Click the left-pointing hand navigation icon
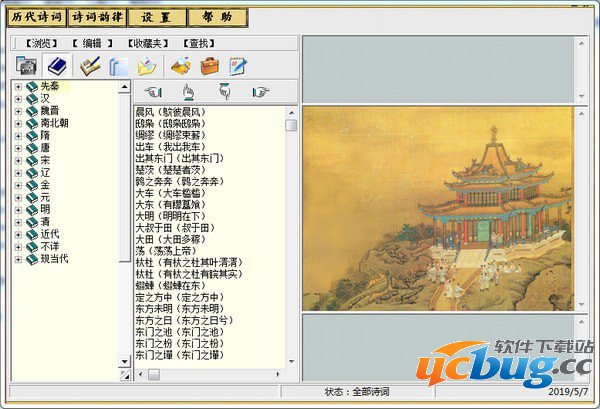The height and width of the screenshot is (409, 600). pos(153,93)
